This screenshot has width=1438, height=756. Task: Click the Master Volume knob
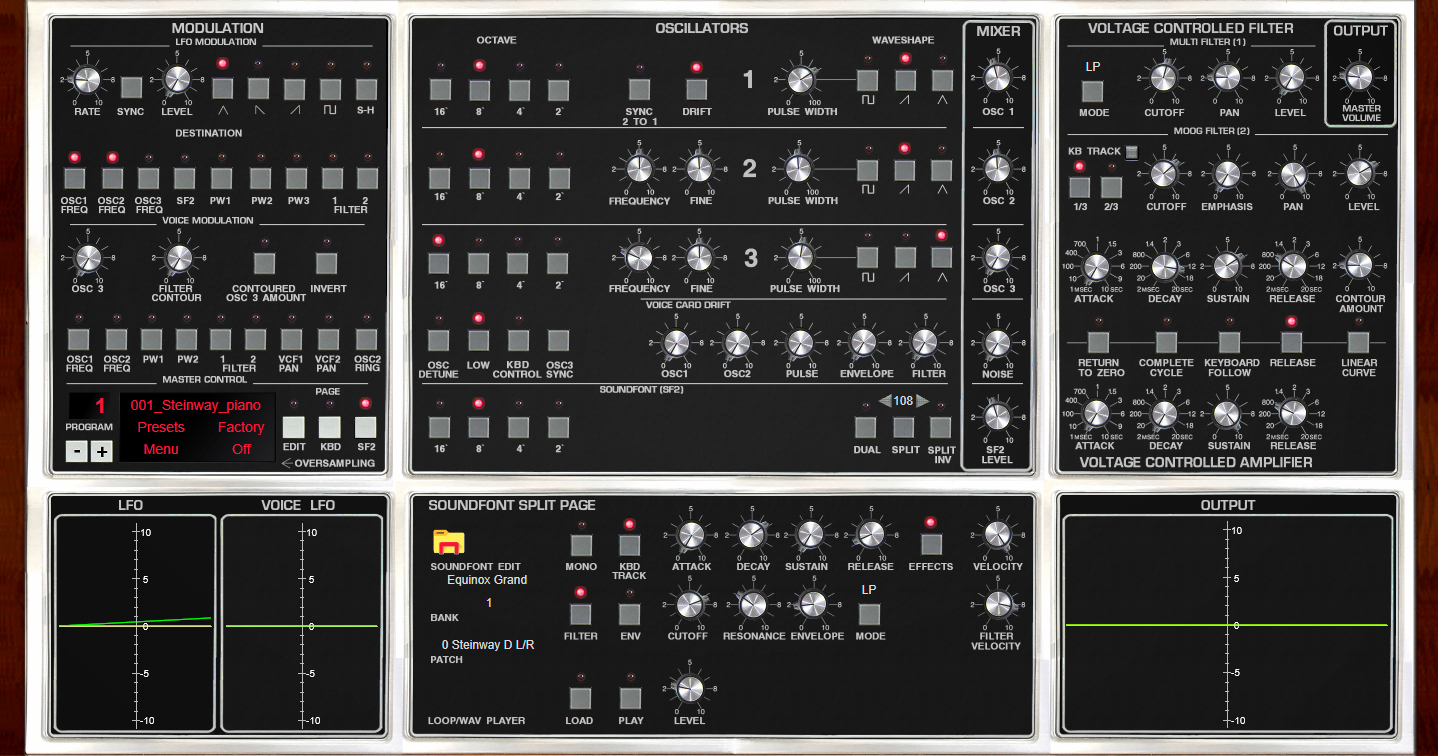coord(1360,78)
